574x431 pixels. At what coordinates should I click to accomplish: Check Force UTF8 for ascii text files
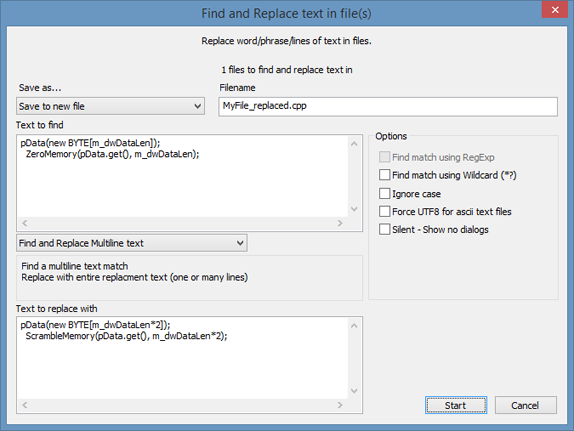coord(384,211)
